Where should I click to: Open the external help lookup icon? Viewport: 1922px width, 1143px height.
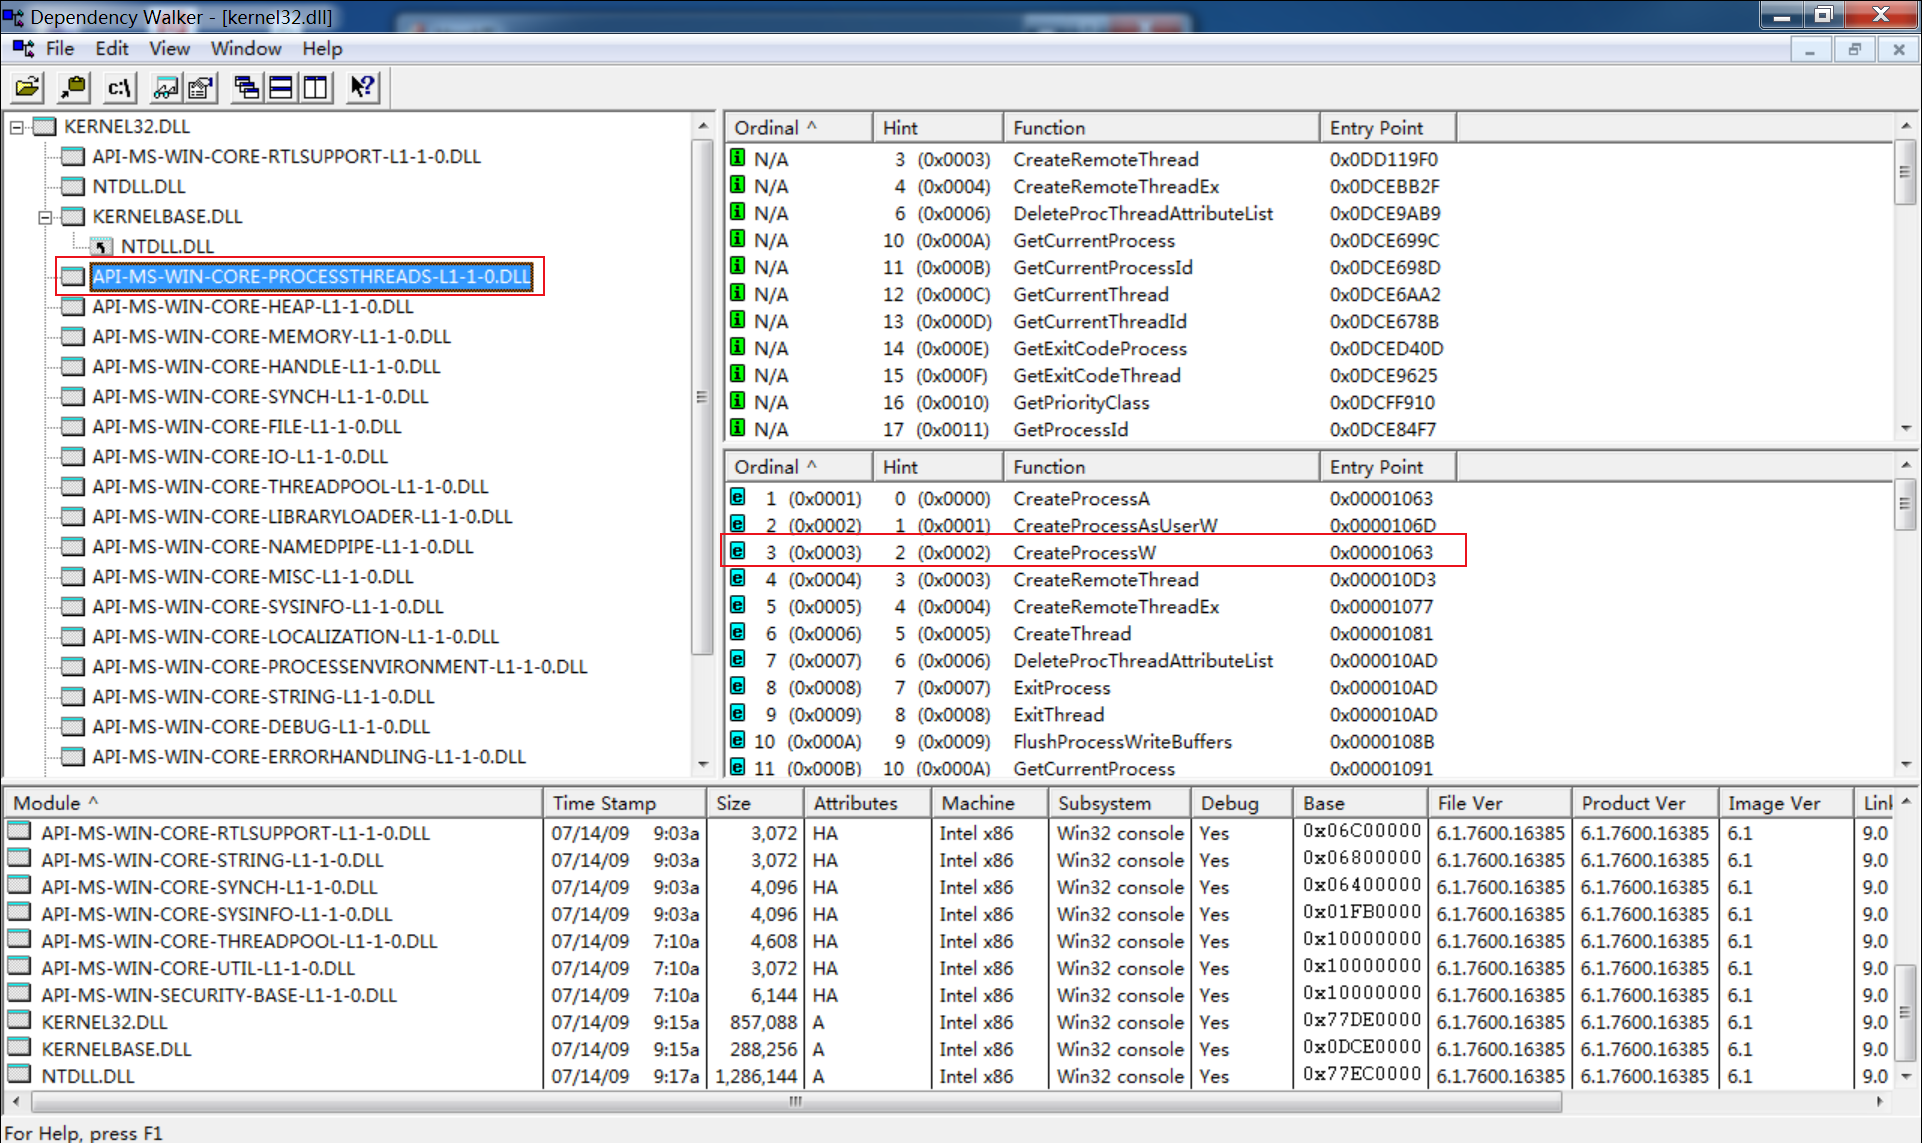pyautogui.click(x=199, y=87)
